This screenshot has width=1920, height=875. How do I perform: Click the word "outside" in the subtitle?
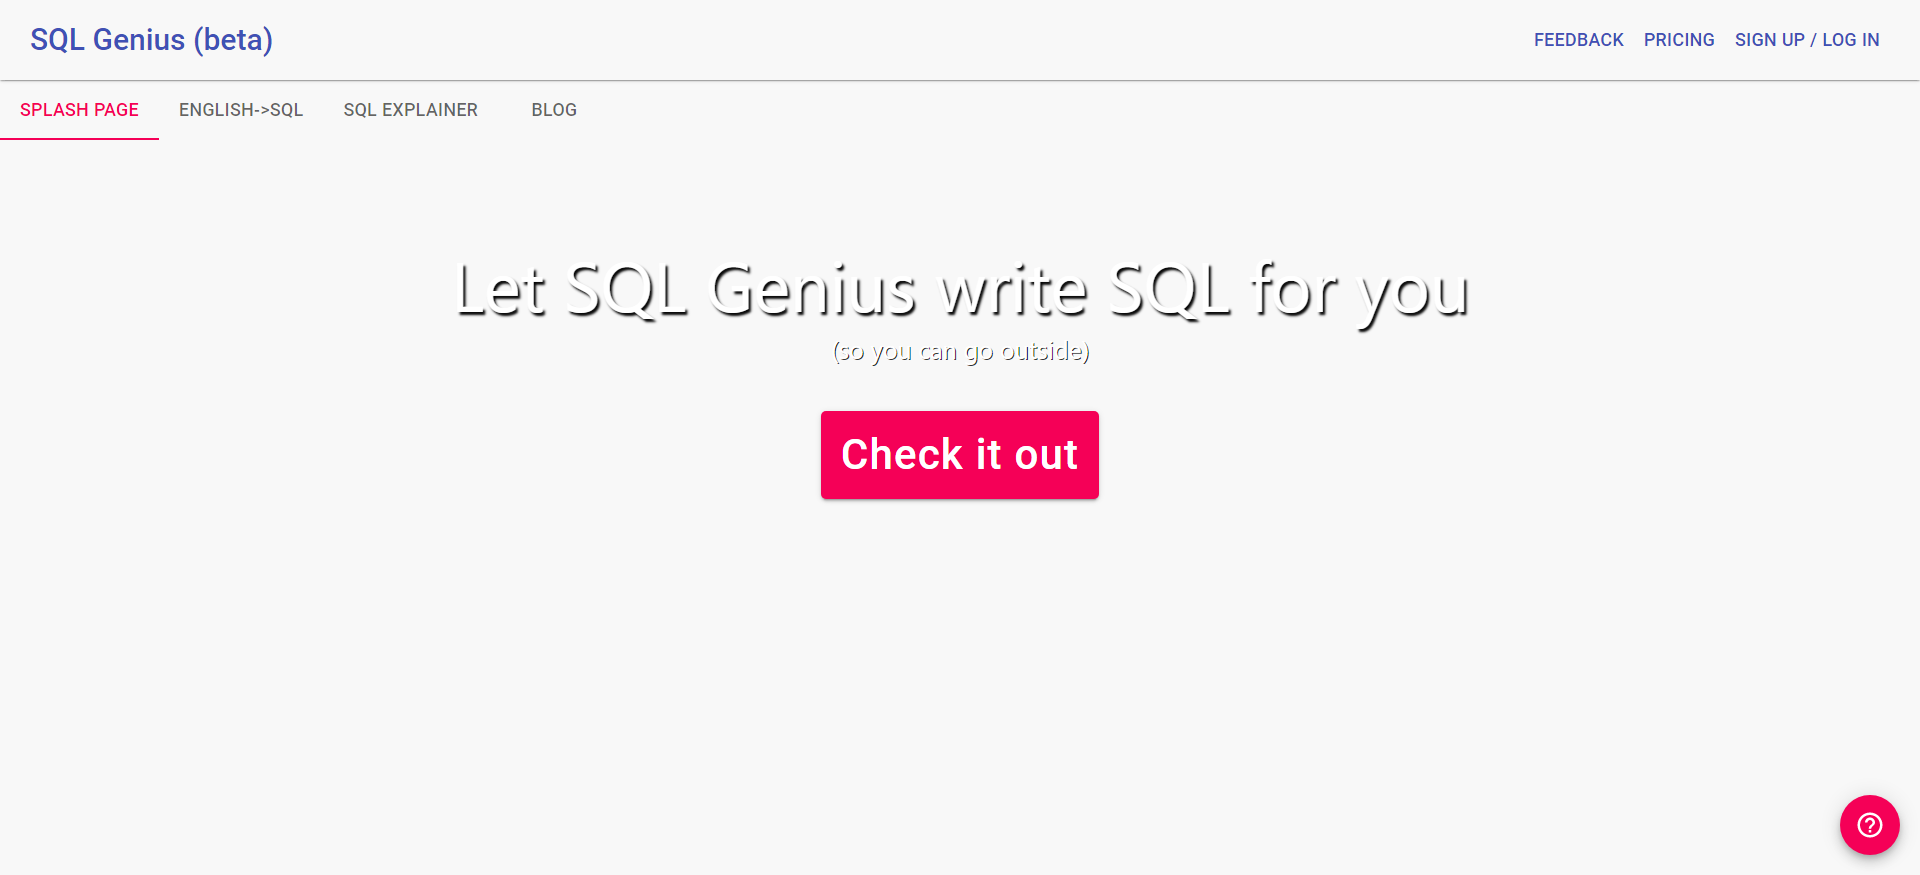[1041, 351]
